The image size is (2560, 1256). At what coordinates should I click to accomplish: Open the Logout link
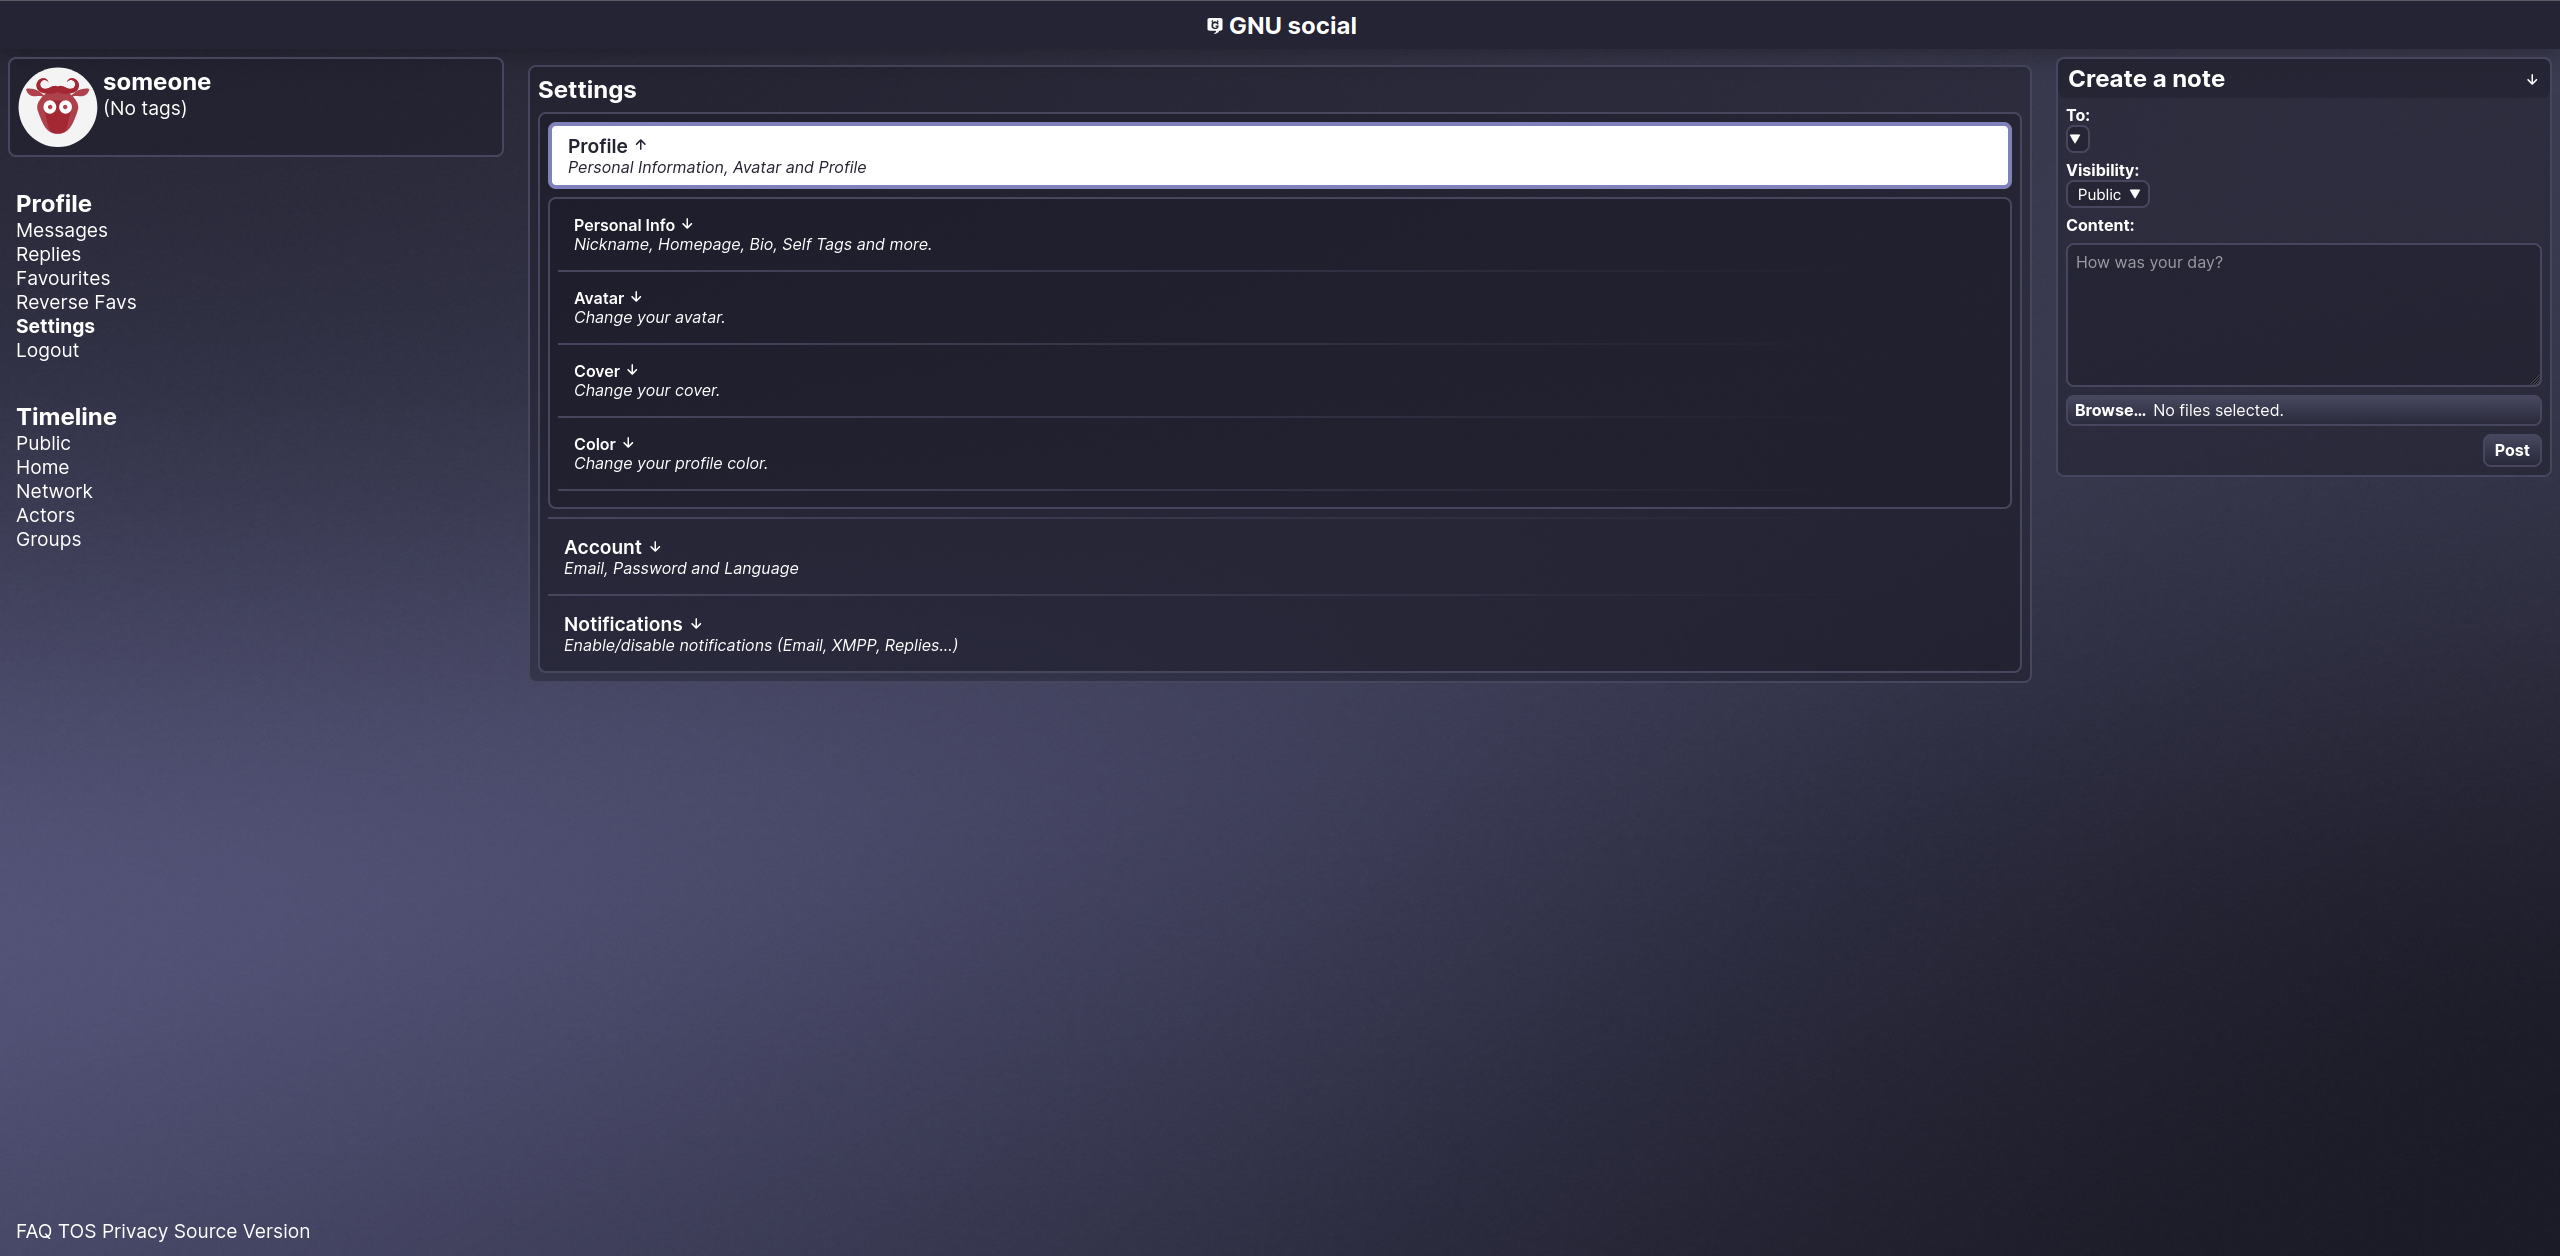point(47,350)
